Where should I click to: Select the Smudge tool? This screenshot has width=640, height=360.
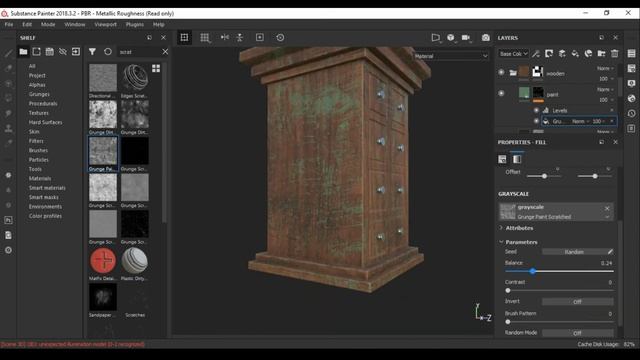(8, 113)
